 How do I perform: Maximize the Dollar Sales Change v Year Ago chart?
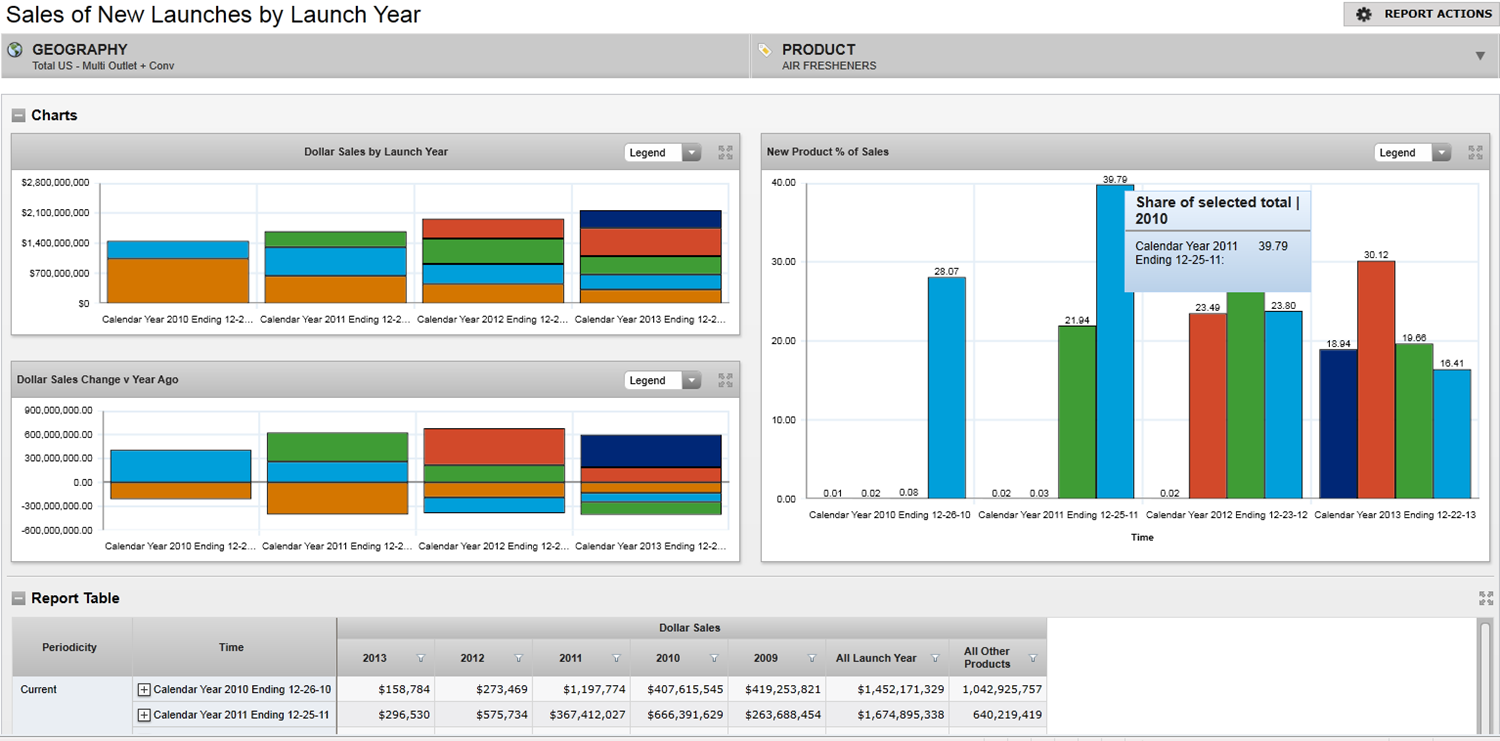tap(725, 380)
